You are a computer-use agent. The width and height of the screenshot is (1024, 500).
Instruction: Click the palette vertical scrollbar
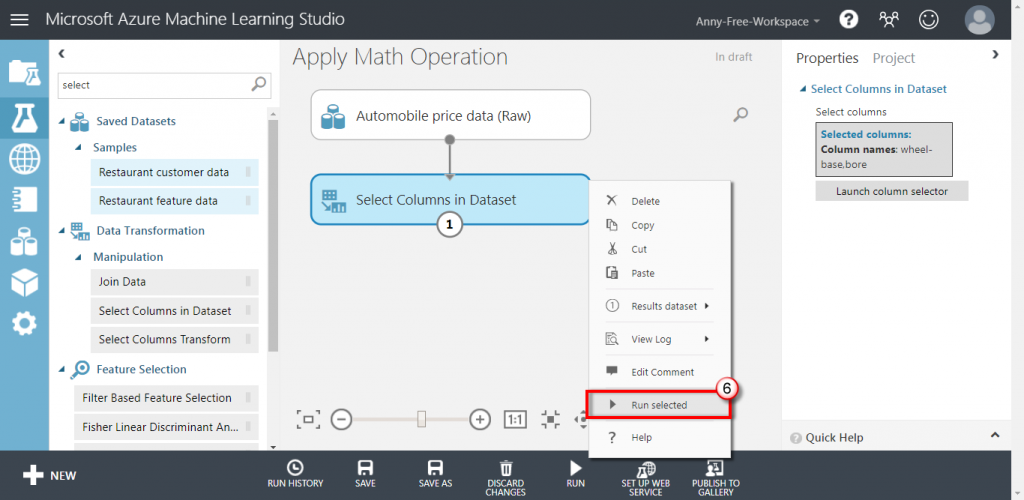click(274, 235)
